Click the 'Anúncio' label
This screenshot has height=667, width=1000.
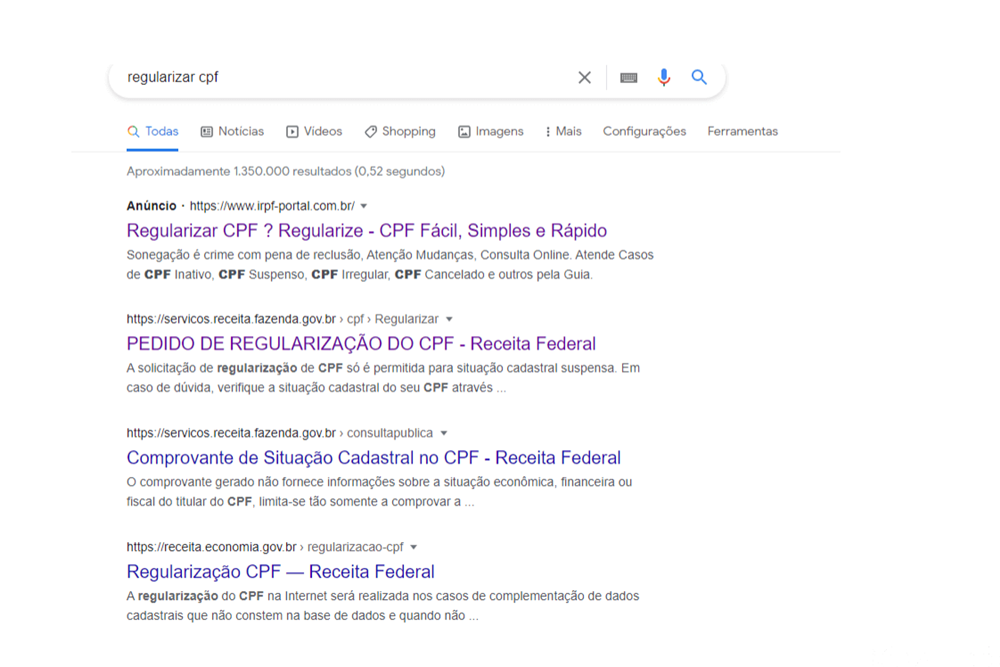(151, 206)
